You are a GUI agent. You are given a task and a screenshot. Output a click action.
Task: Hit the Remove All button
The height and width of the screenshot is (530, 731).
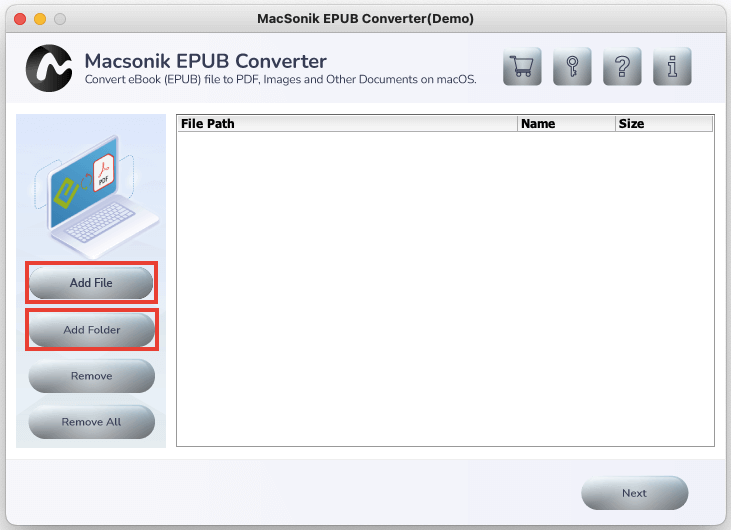(91, 422)
